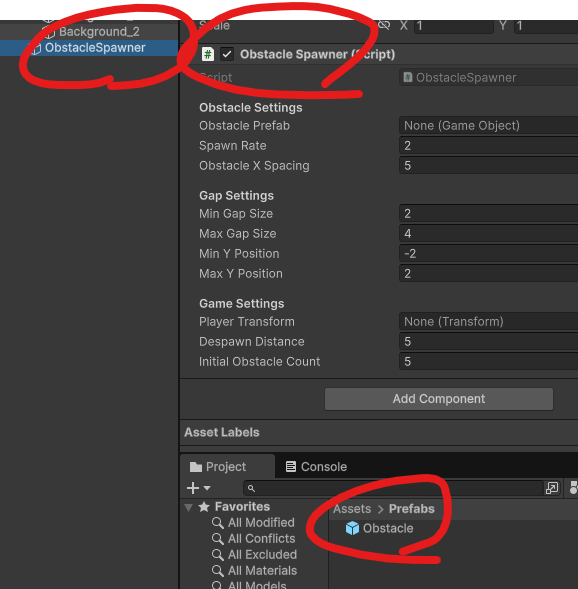Click the blue Obstacle prefab cube icon
Image resolution: width=578 pixels, height=589 pixels.
pyautogui.click(x=352, y=528)
